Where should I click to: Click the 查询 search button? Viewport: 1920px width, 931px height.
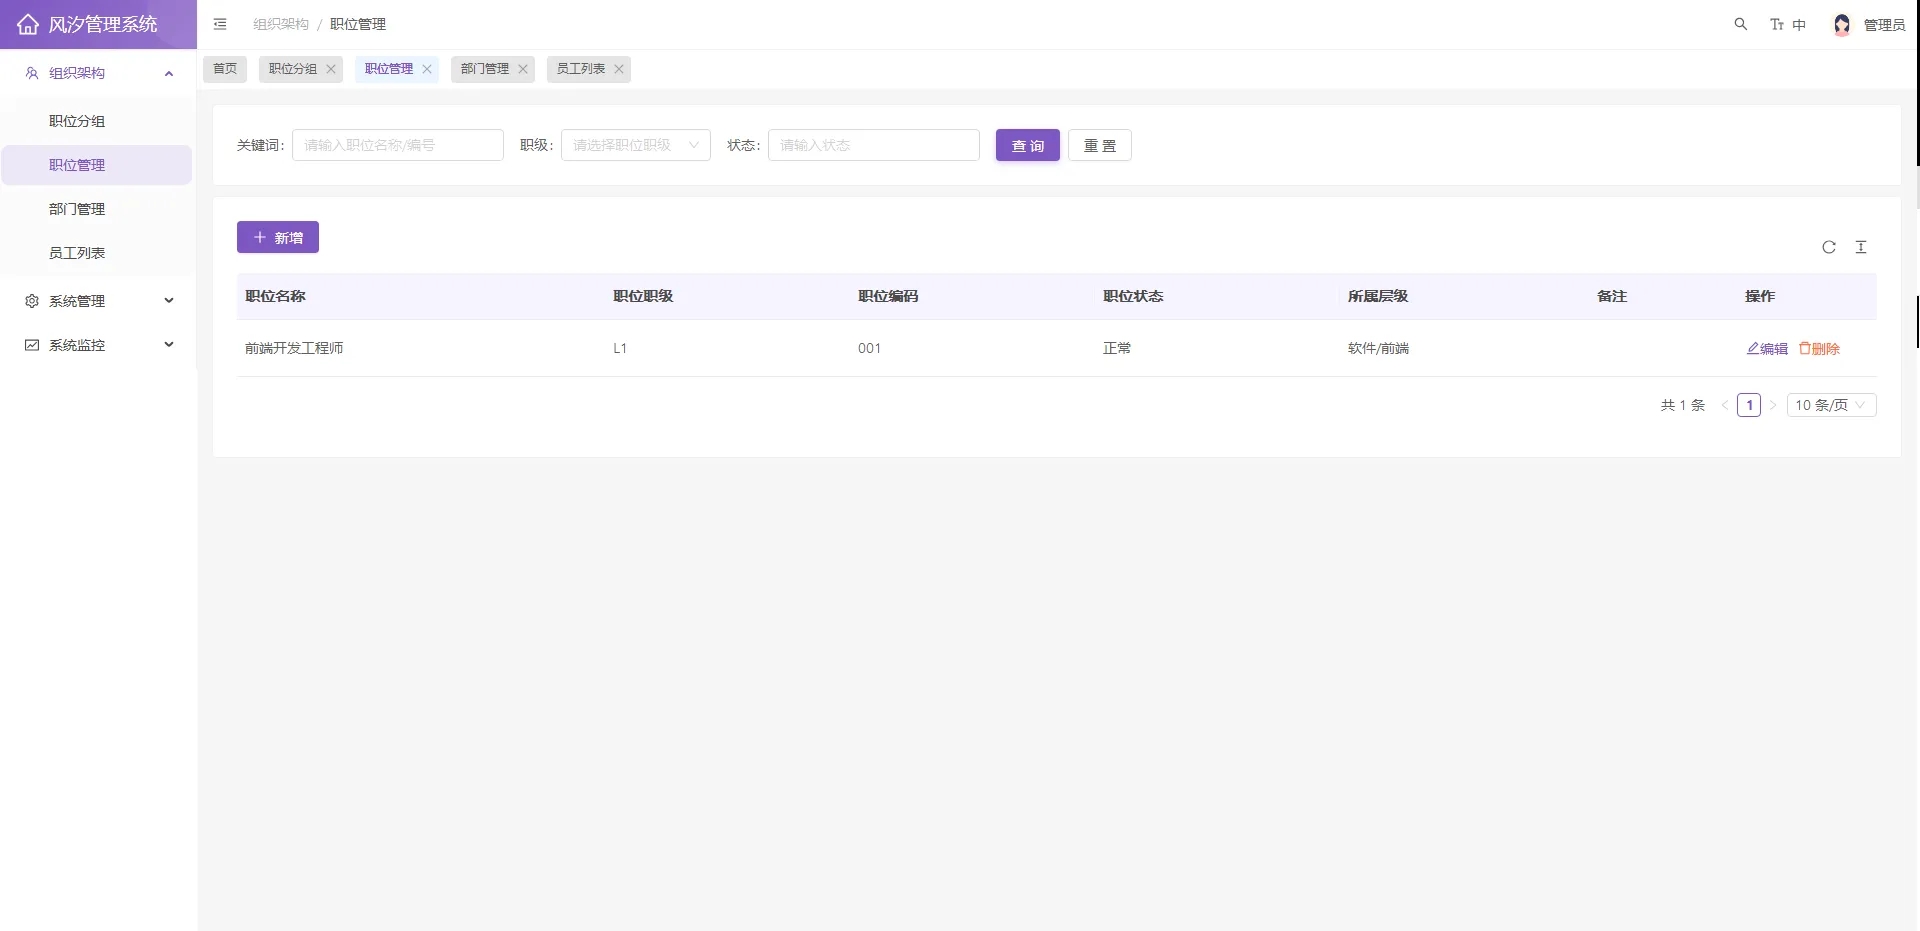pyautogui.click(x=1027, y=146)
